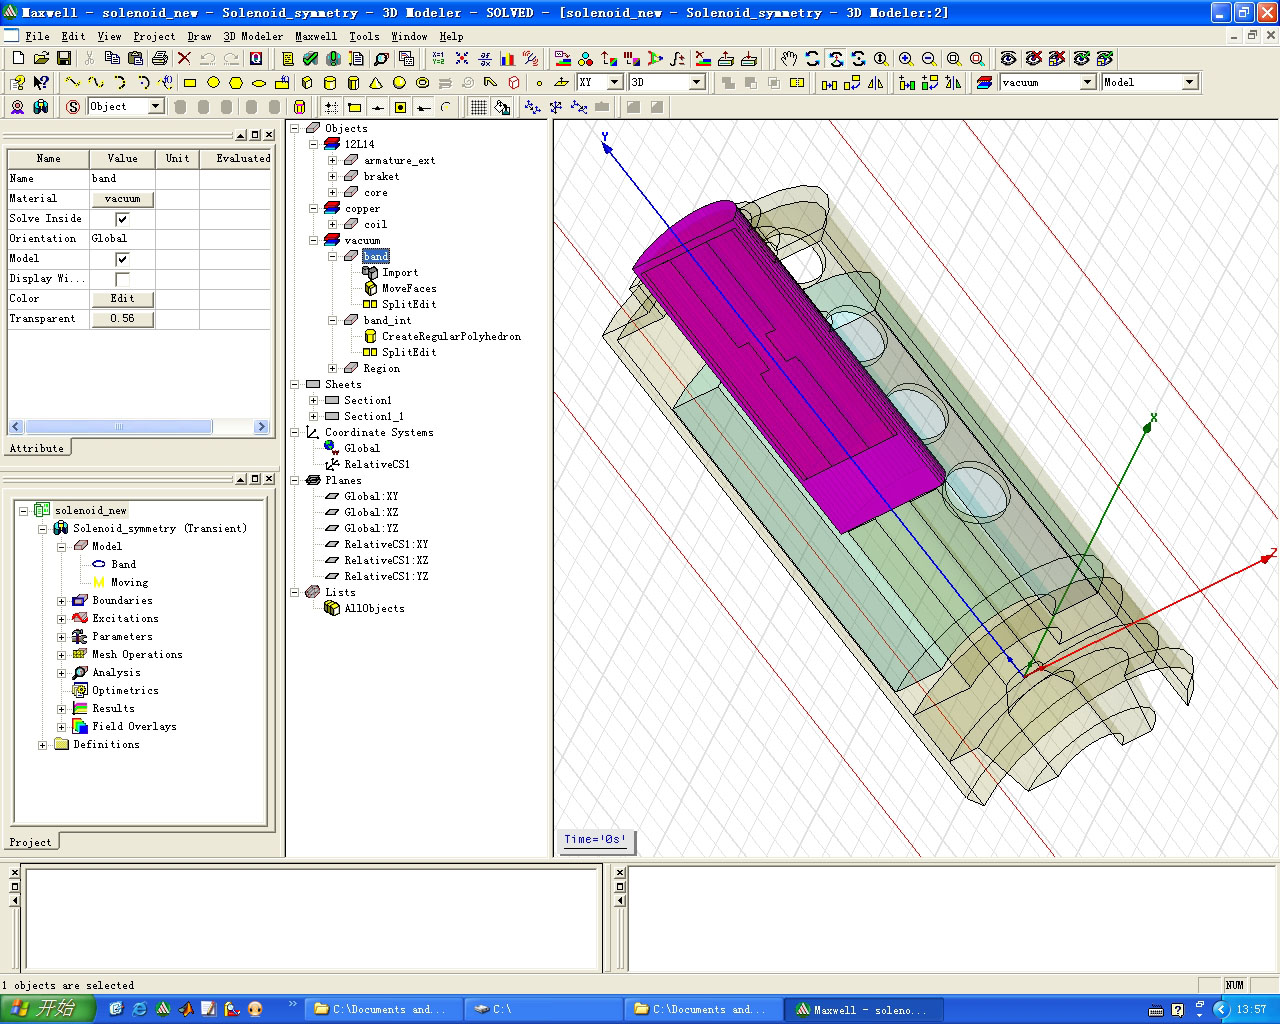Click the green checkmark Validate icon
Viewport: 1280px width, 1024px height.
tap(310, 59)
